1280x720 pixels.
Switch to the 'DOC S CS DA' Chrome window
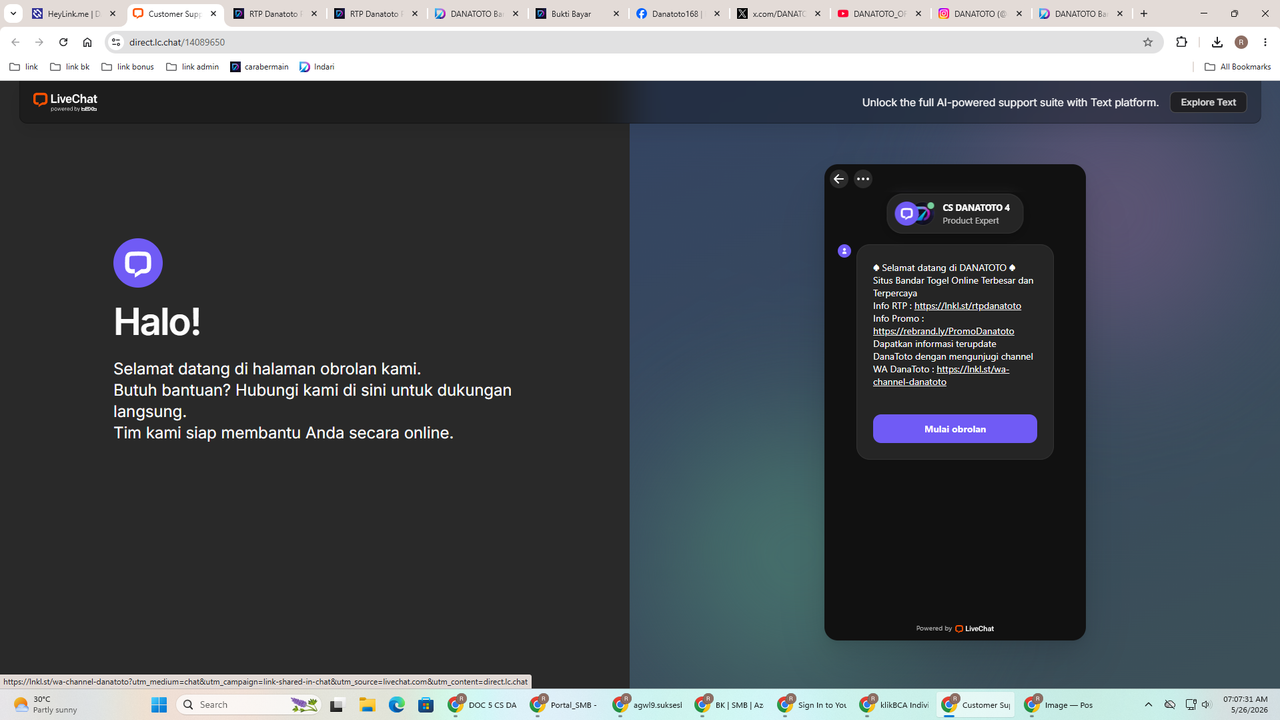coord(484,705)
